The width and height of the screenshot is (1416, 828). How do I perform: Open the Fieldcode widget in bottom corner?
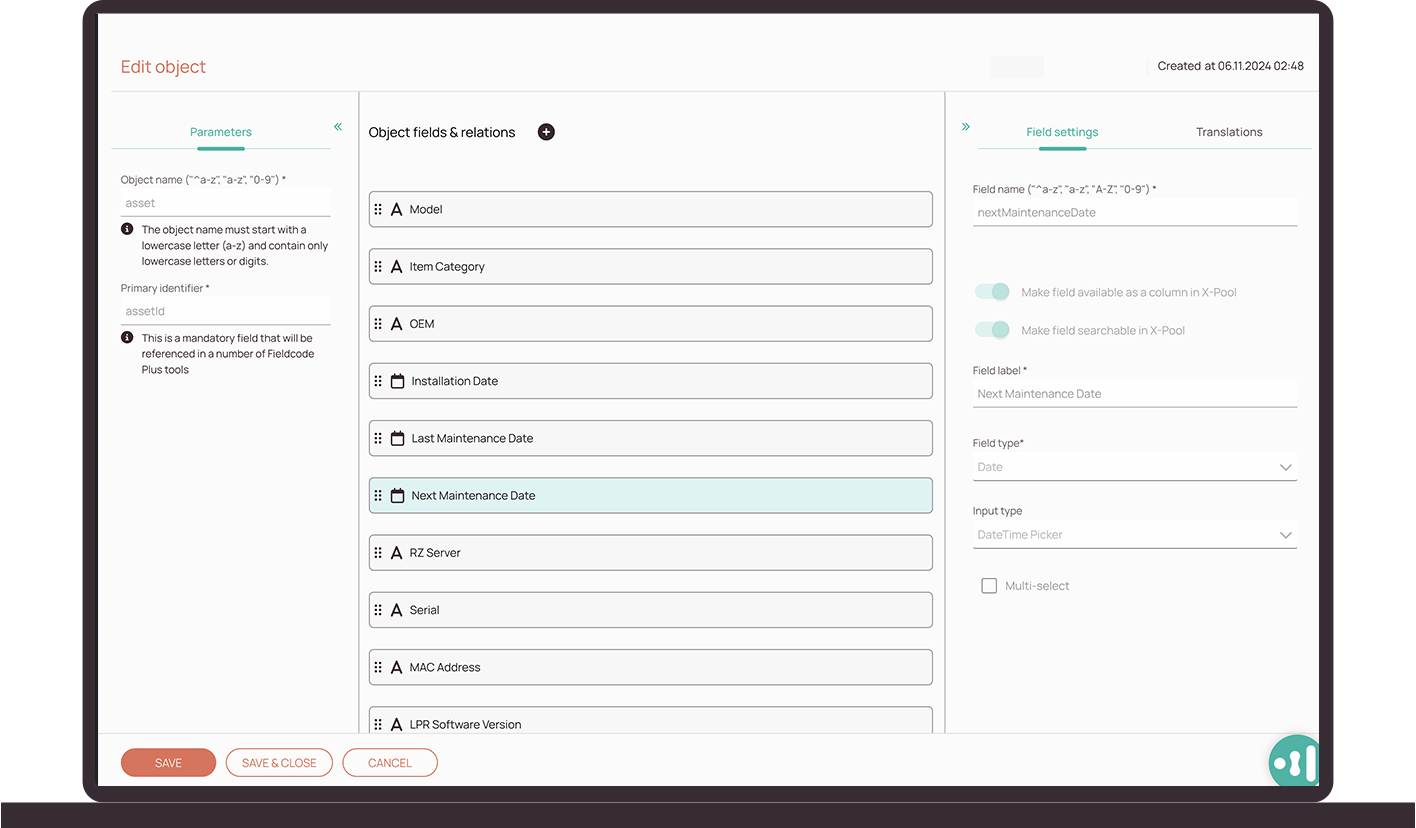[x=1294, y=762]
